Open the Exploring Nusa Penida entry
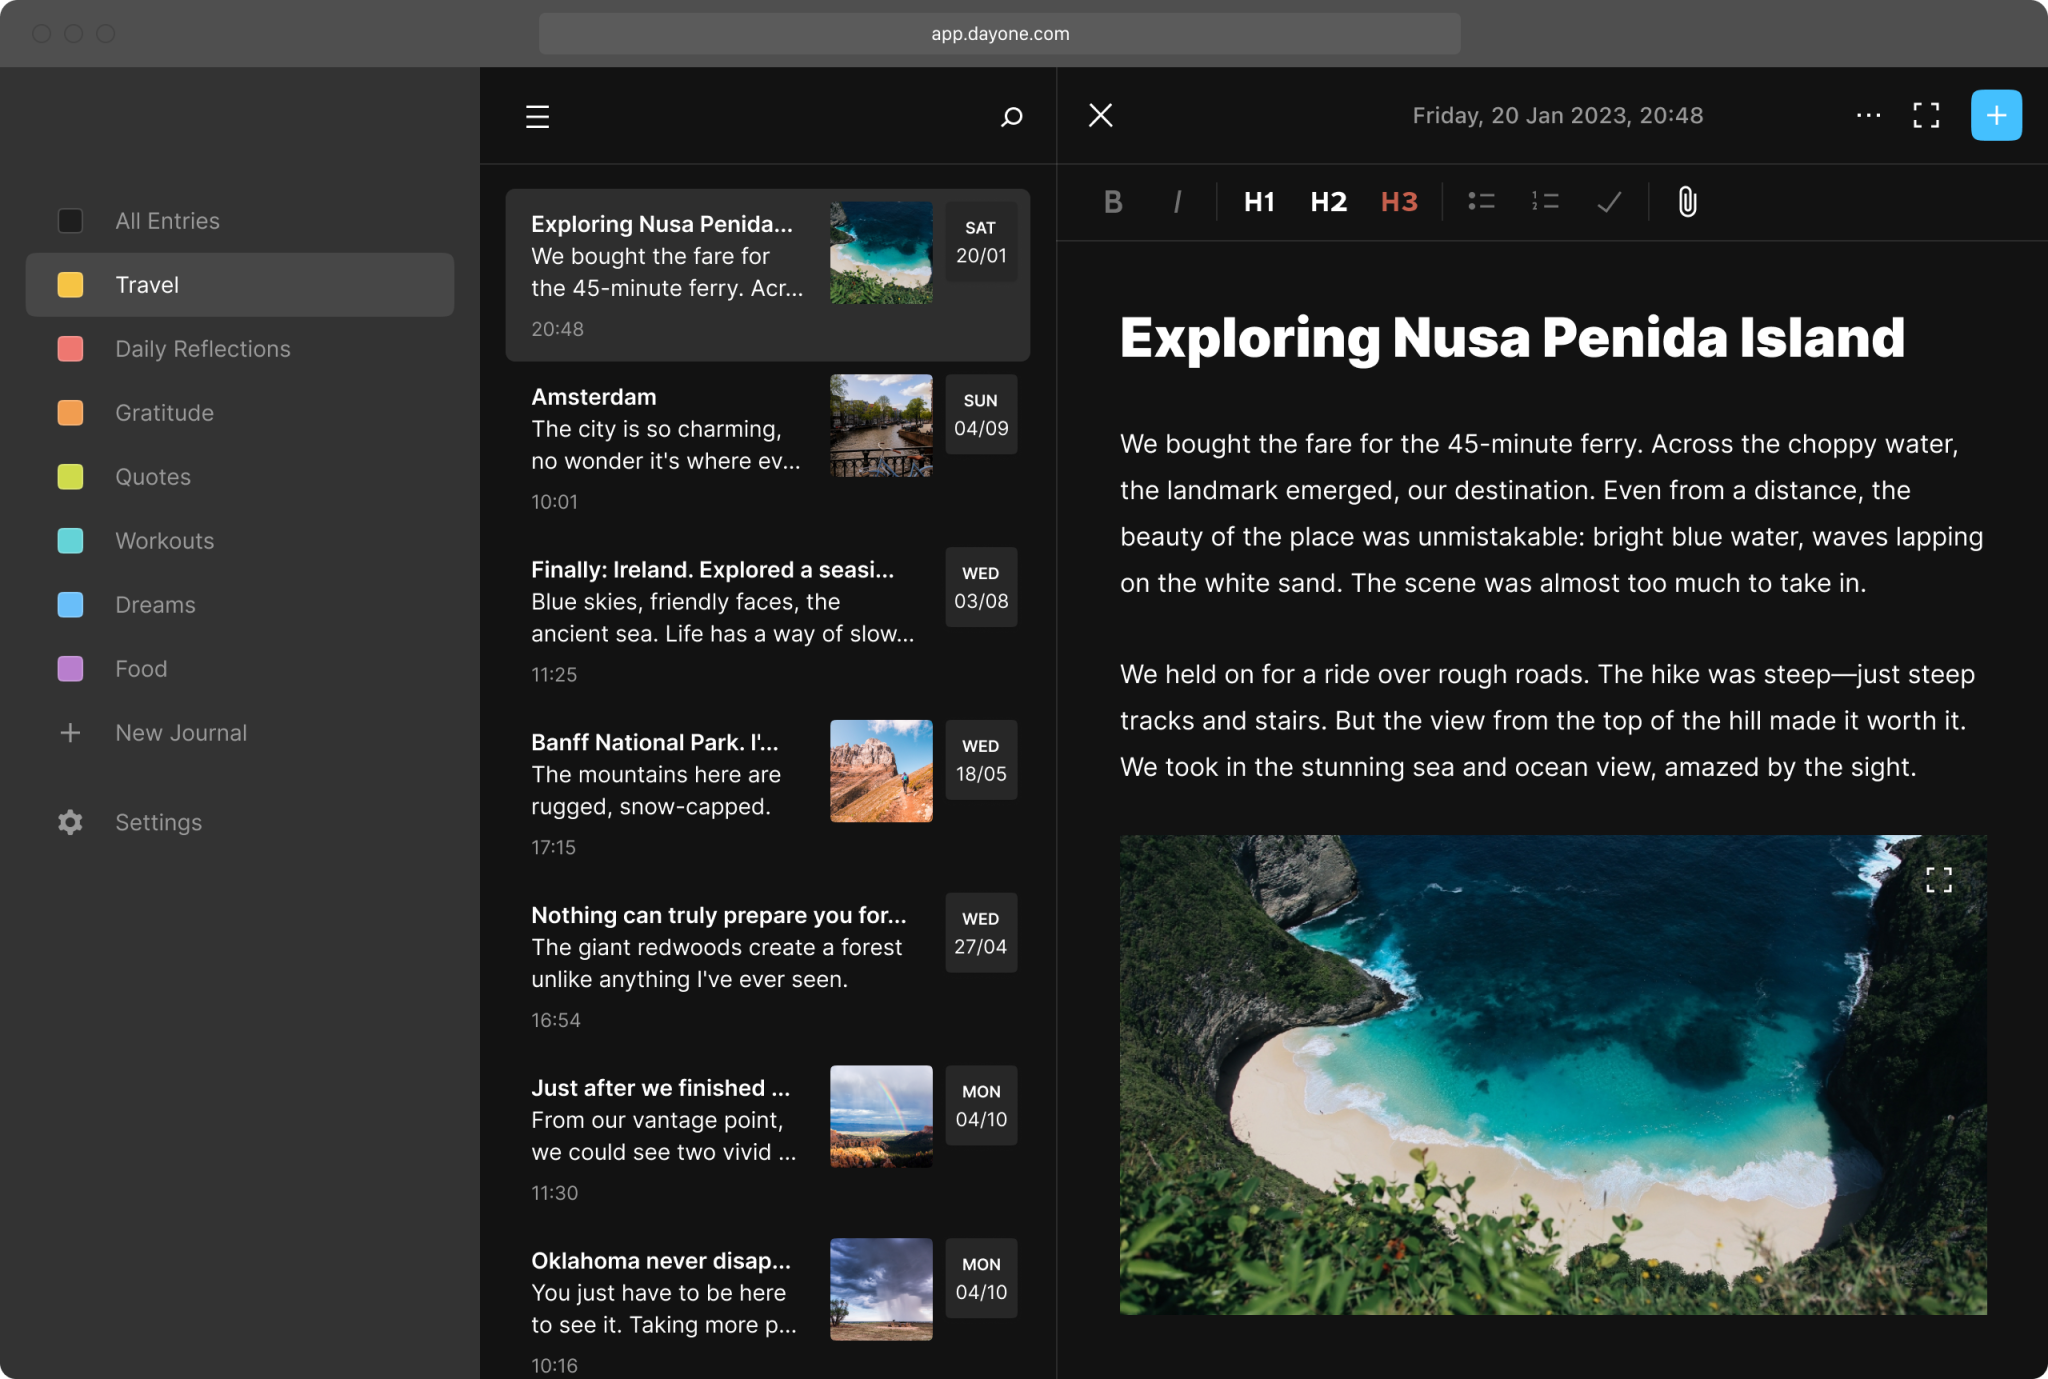The width and height of the screenshot is (2048, 1379). (767, 275)
